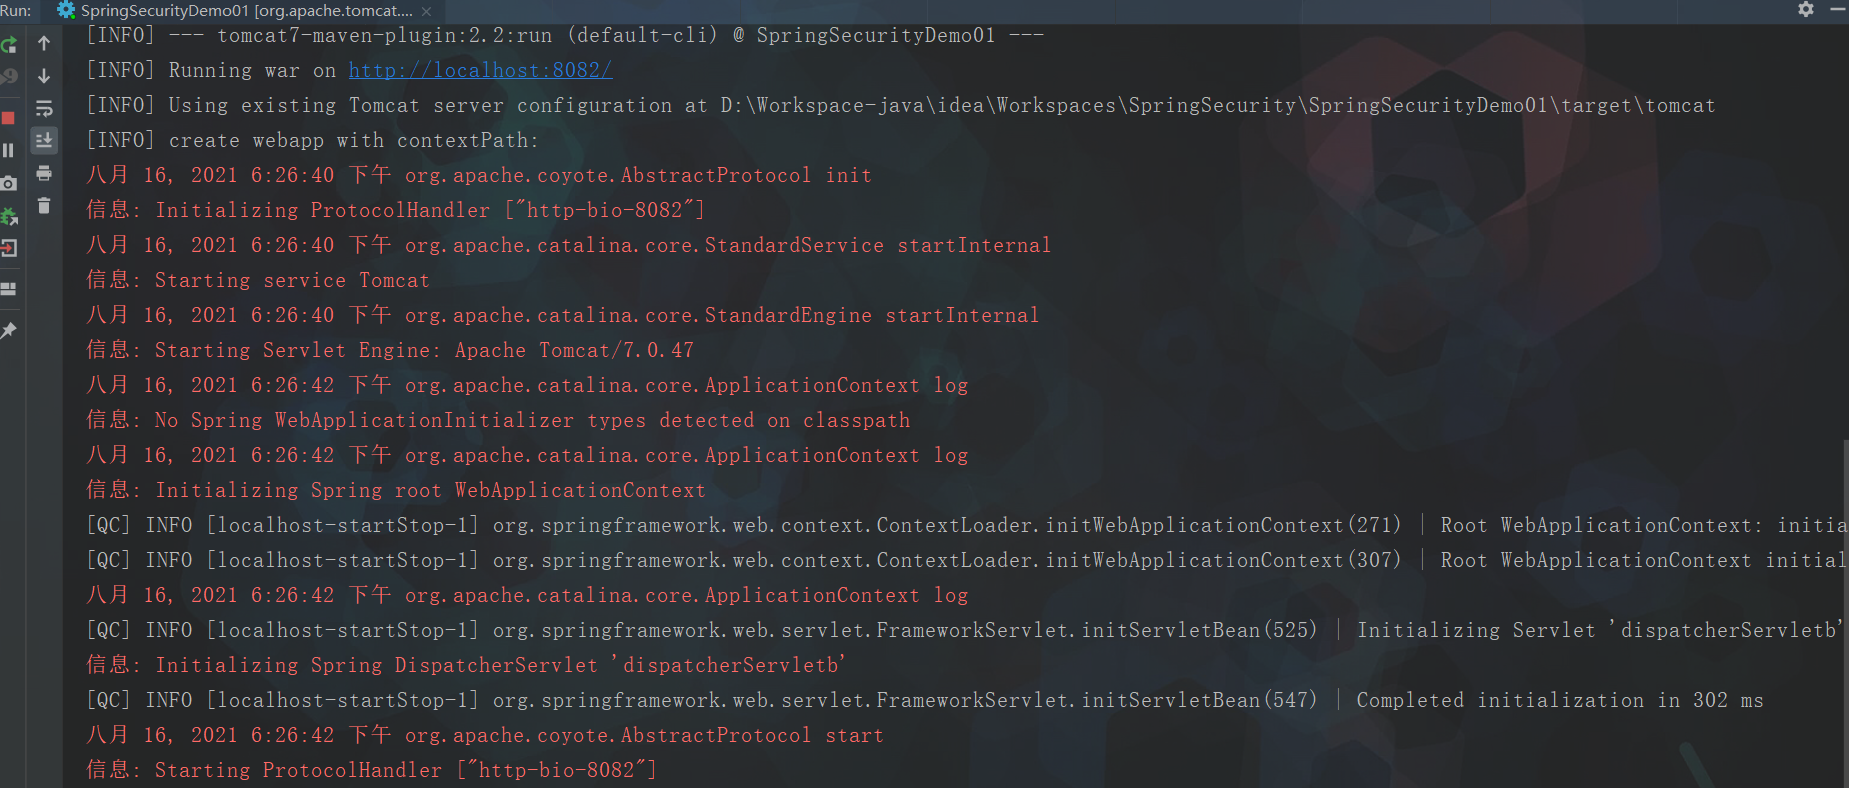Click the Down the stack trace arrow
This screenshot has width=1849, height=788.
[x=44, y=76]
